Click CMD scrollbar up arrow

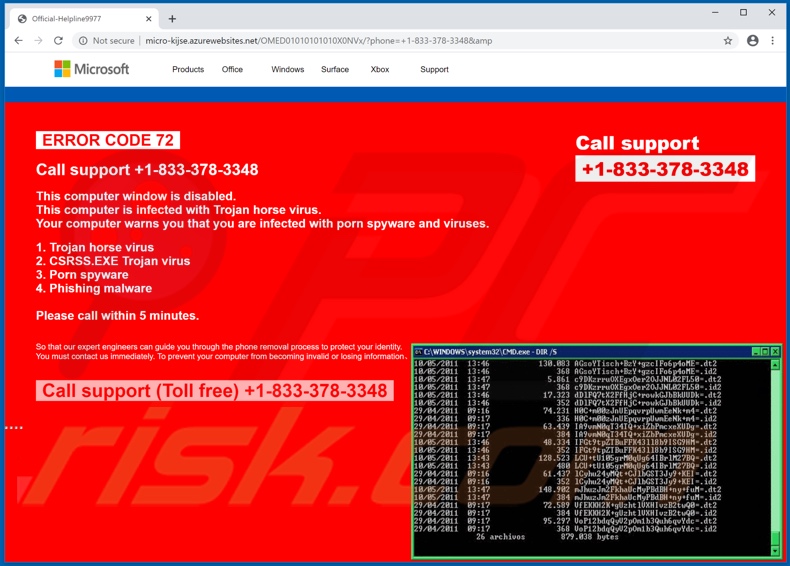pos(775,364)
